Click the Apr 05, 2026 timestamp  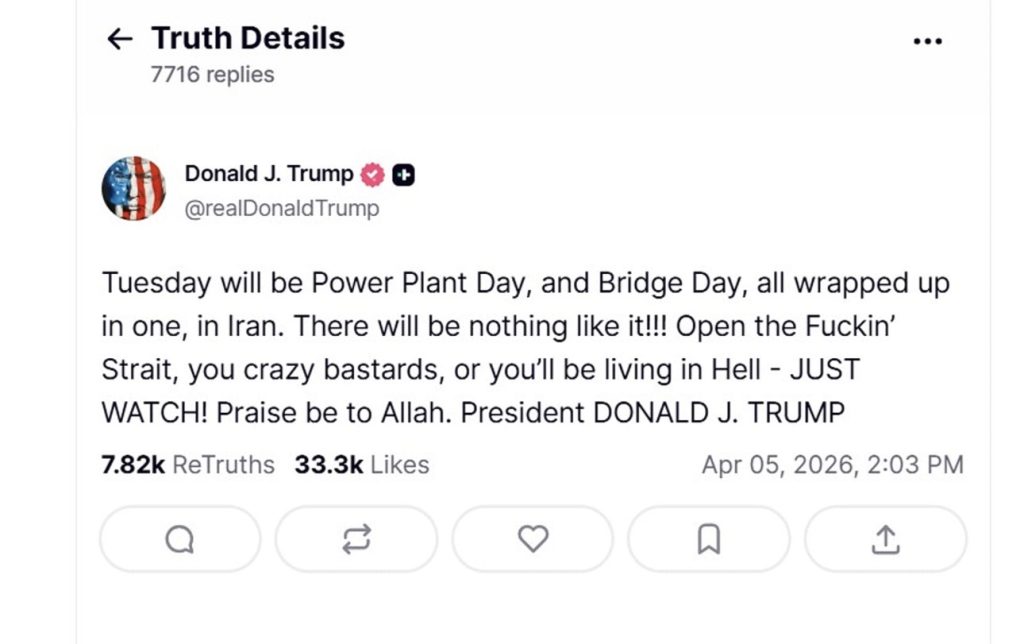coord(832,465)
